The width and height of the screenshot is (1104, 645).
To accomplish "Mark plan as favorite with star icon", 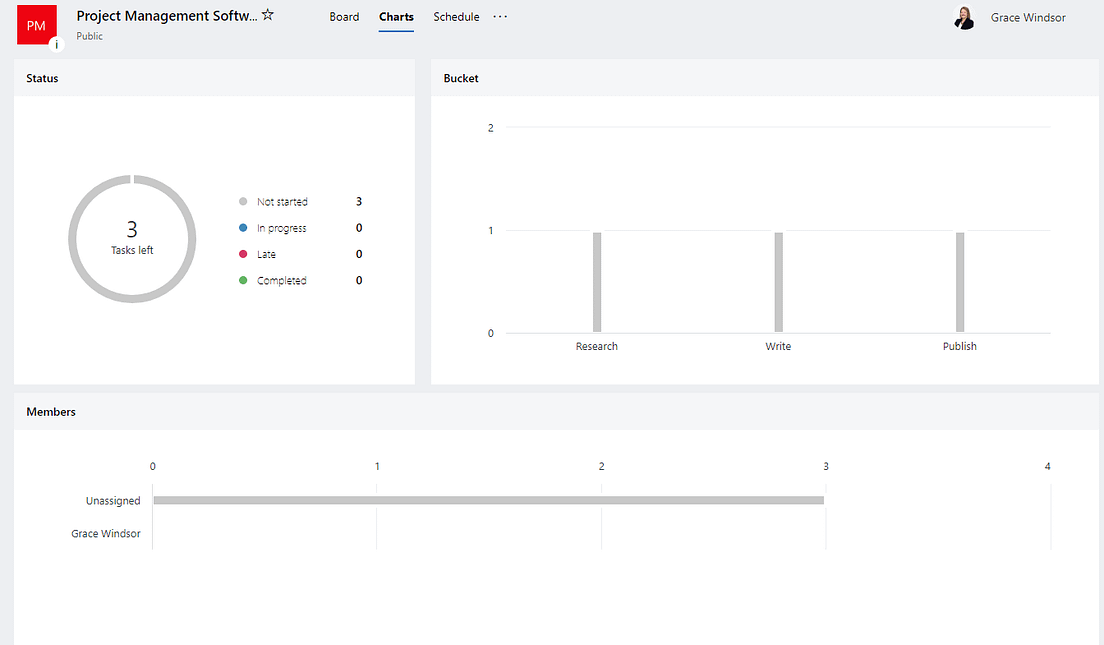I will 268,15.
